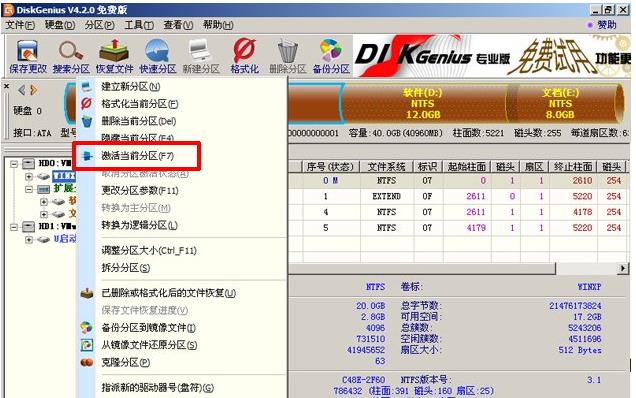Choose 格式化当前分区(F) in the context menu
This screenshot has width=636, height=398.
pyautogui.click(x=183, y=104)
